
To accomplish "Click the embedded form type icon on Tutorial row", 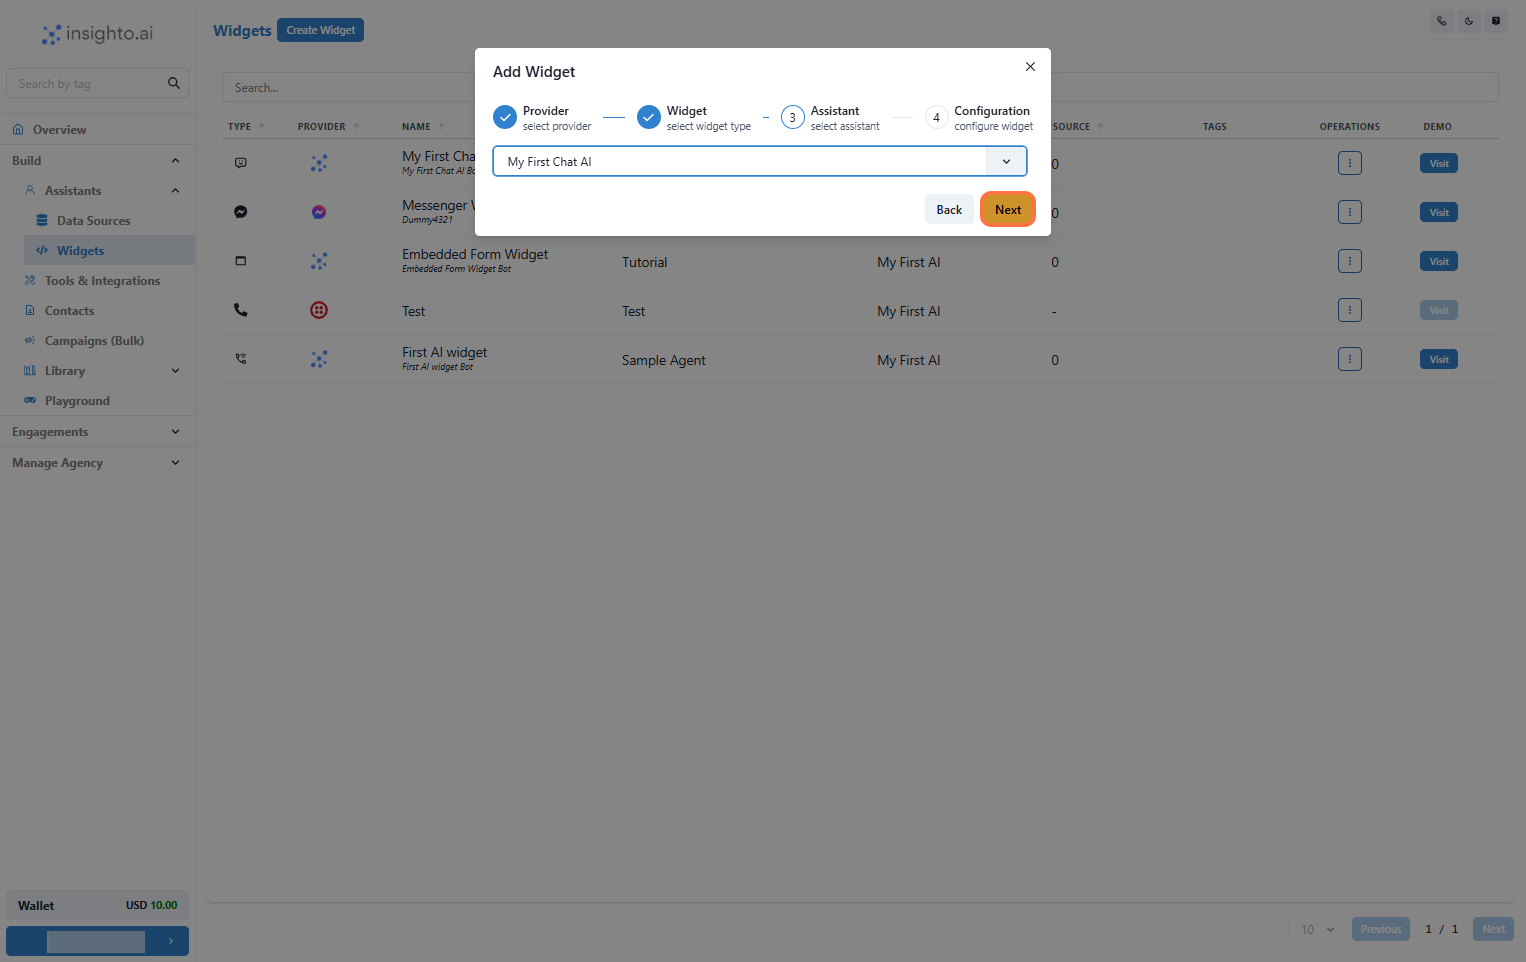I will tap(240, 260).
